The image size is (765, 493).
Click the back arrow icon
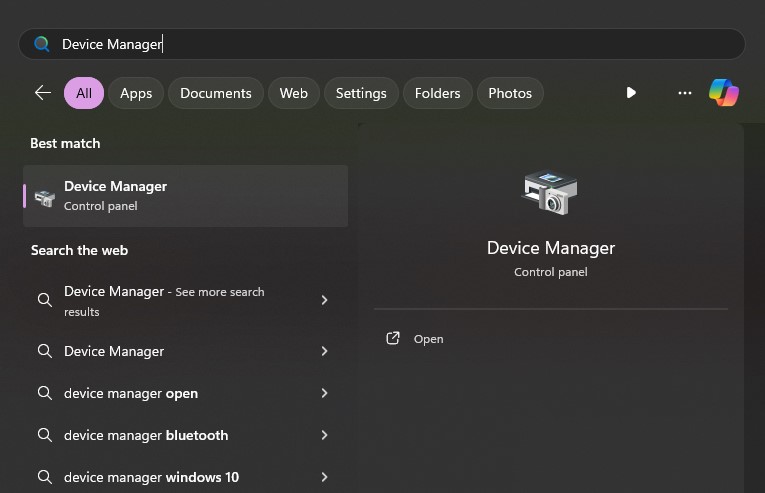point(43,93)
